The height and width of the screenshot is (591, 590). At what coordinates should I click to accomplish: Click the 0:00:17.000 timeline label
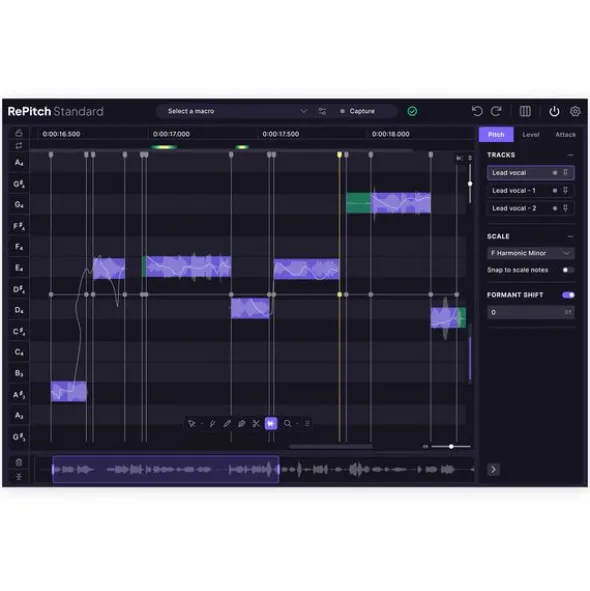click(171, 134)
